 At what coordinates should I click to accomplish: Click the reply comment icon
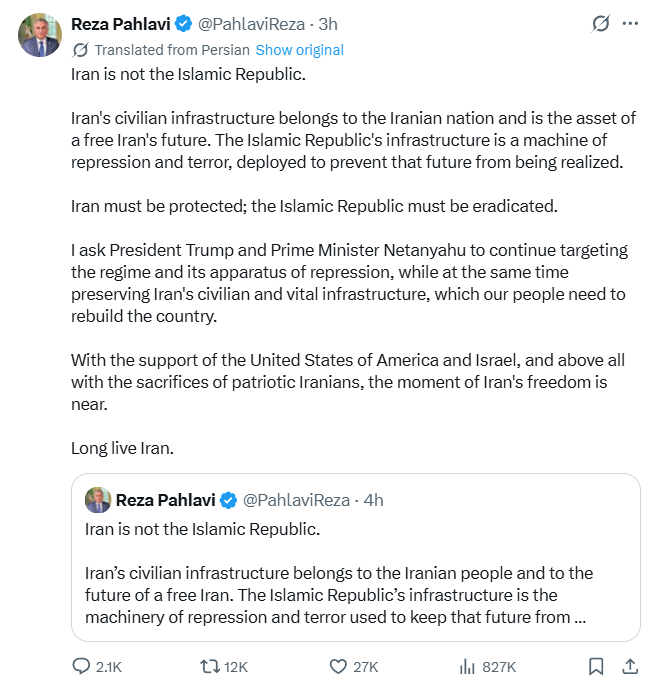pyautogui.click(x=82, y=666)
